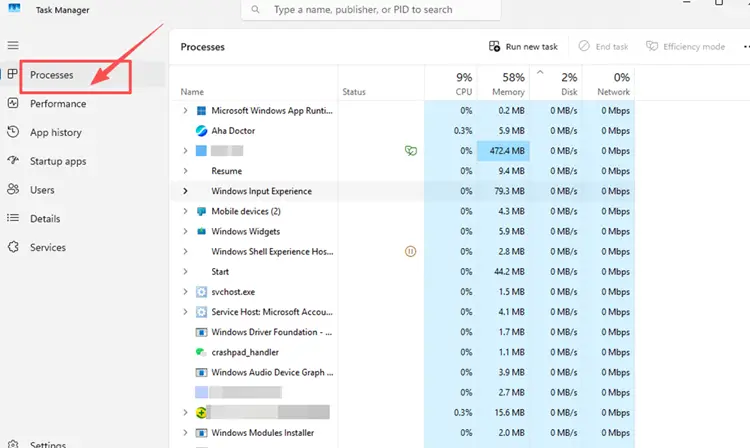This screenshot has width=750, height=448.
Task: Open the Services tab
Action: 48,247
